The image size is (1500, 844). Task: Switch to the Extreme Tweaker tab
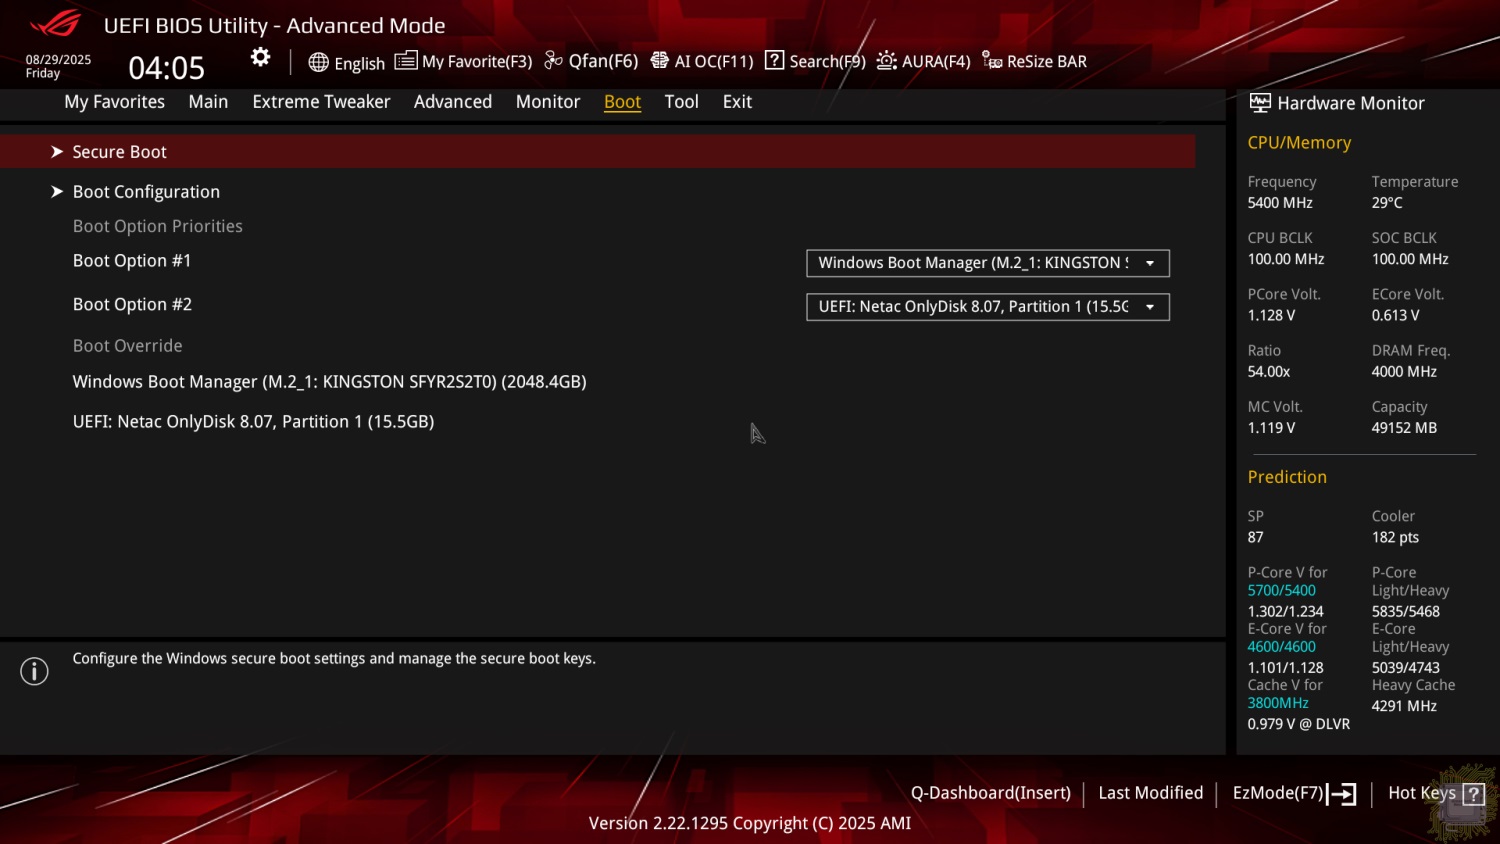pyautogui.click(x=321, y=102)
